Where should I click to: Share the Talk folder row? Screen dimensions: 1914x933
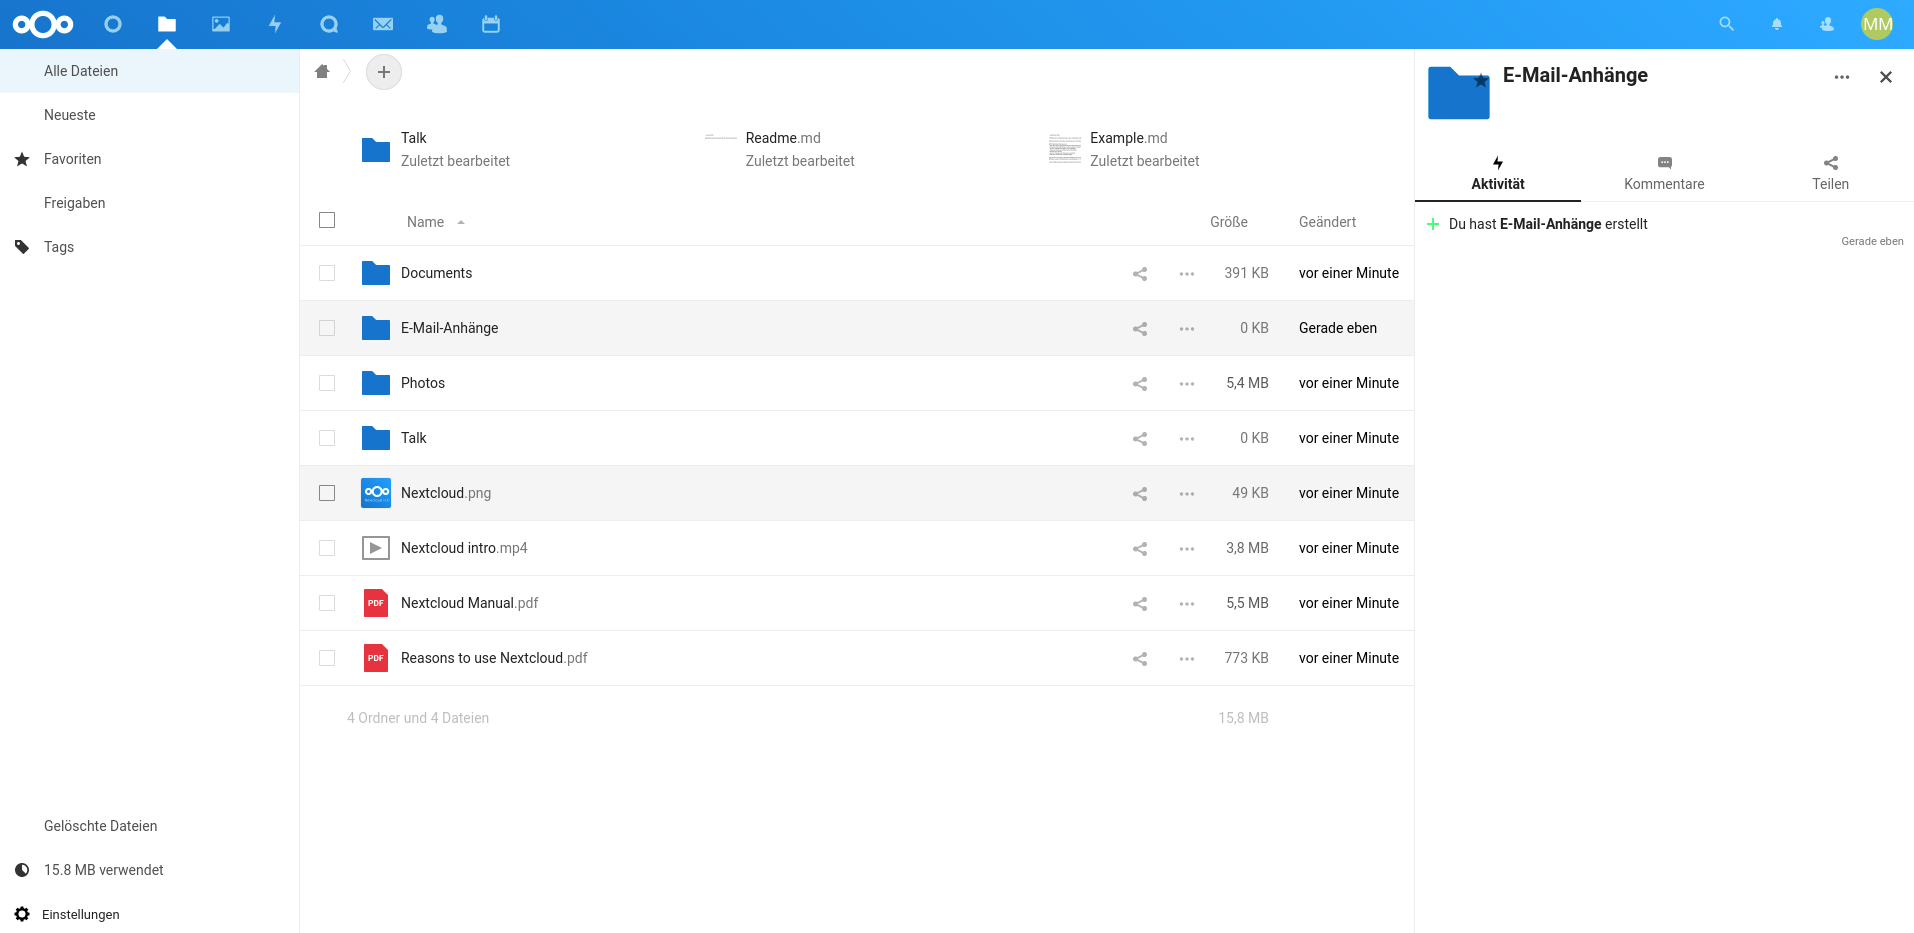tap(1140, 438)
